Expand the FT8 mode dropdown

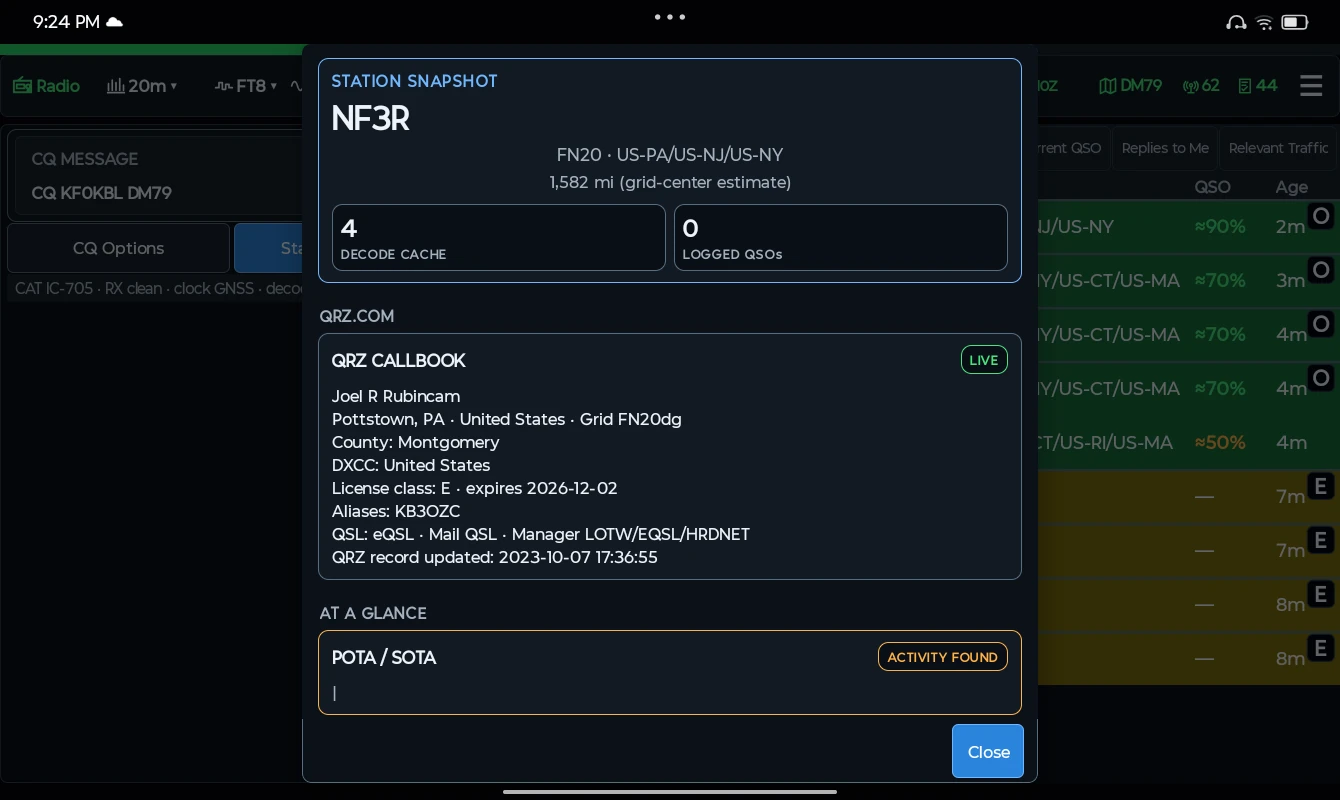click(246, 86)
